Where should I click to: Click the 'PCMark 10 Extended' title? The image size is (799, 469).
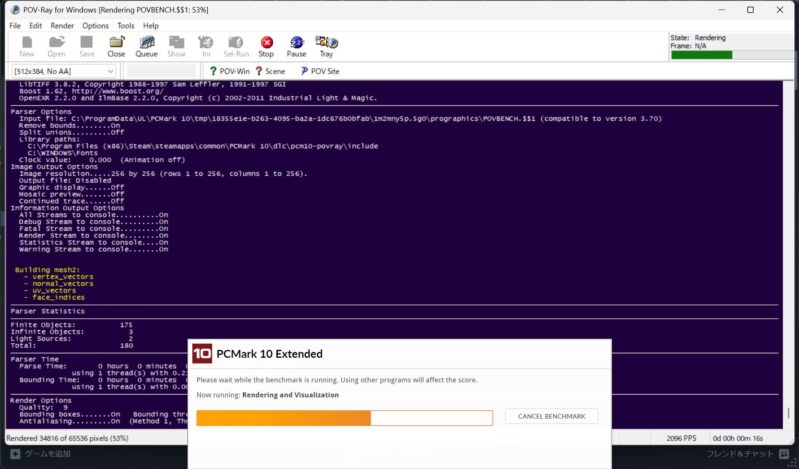270,354
